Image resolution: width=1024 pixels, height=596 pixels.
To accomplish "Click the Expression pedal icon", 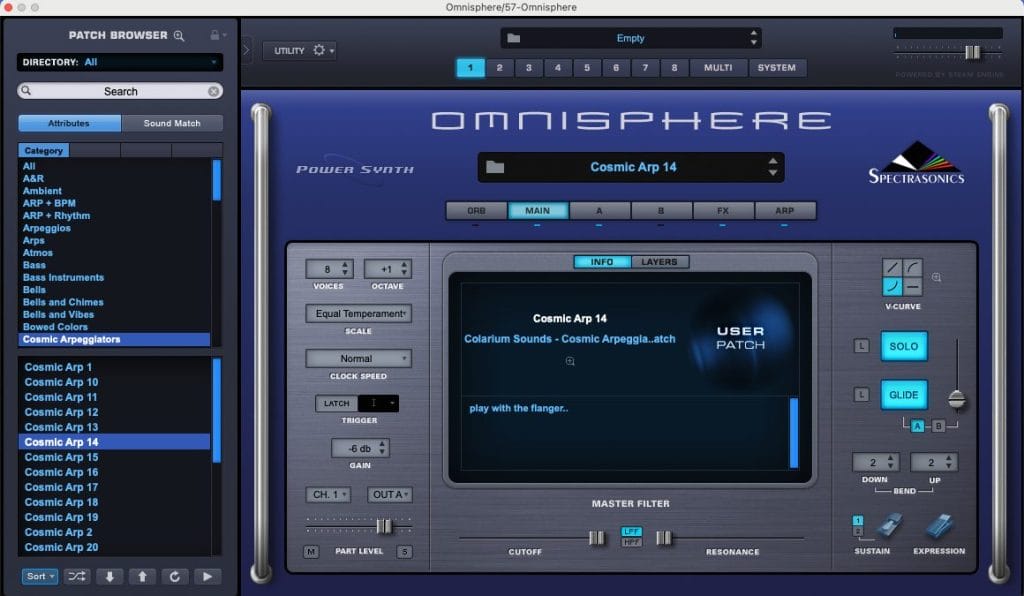I will (x=939, y=526).
